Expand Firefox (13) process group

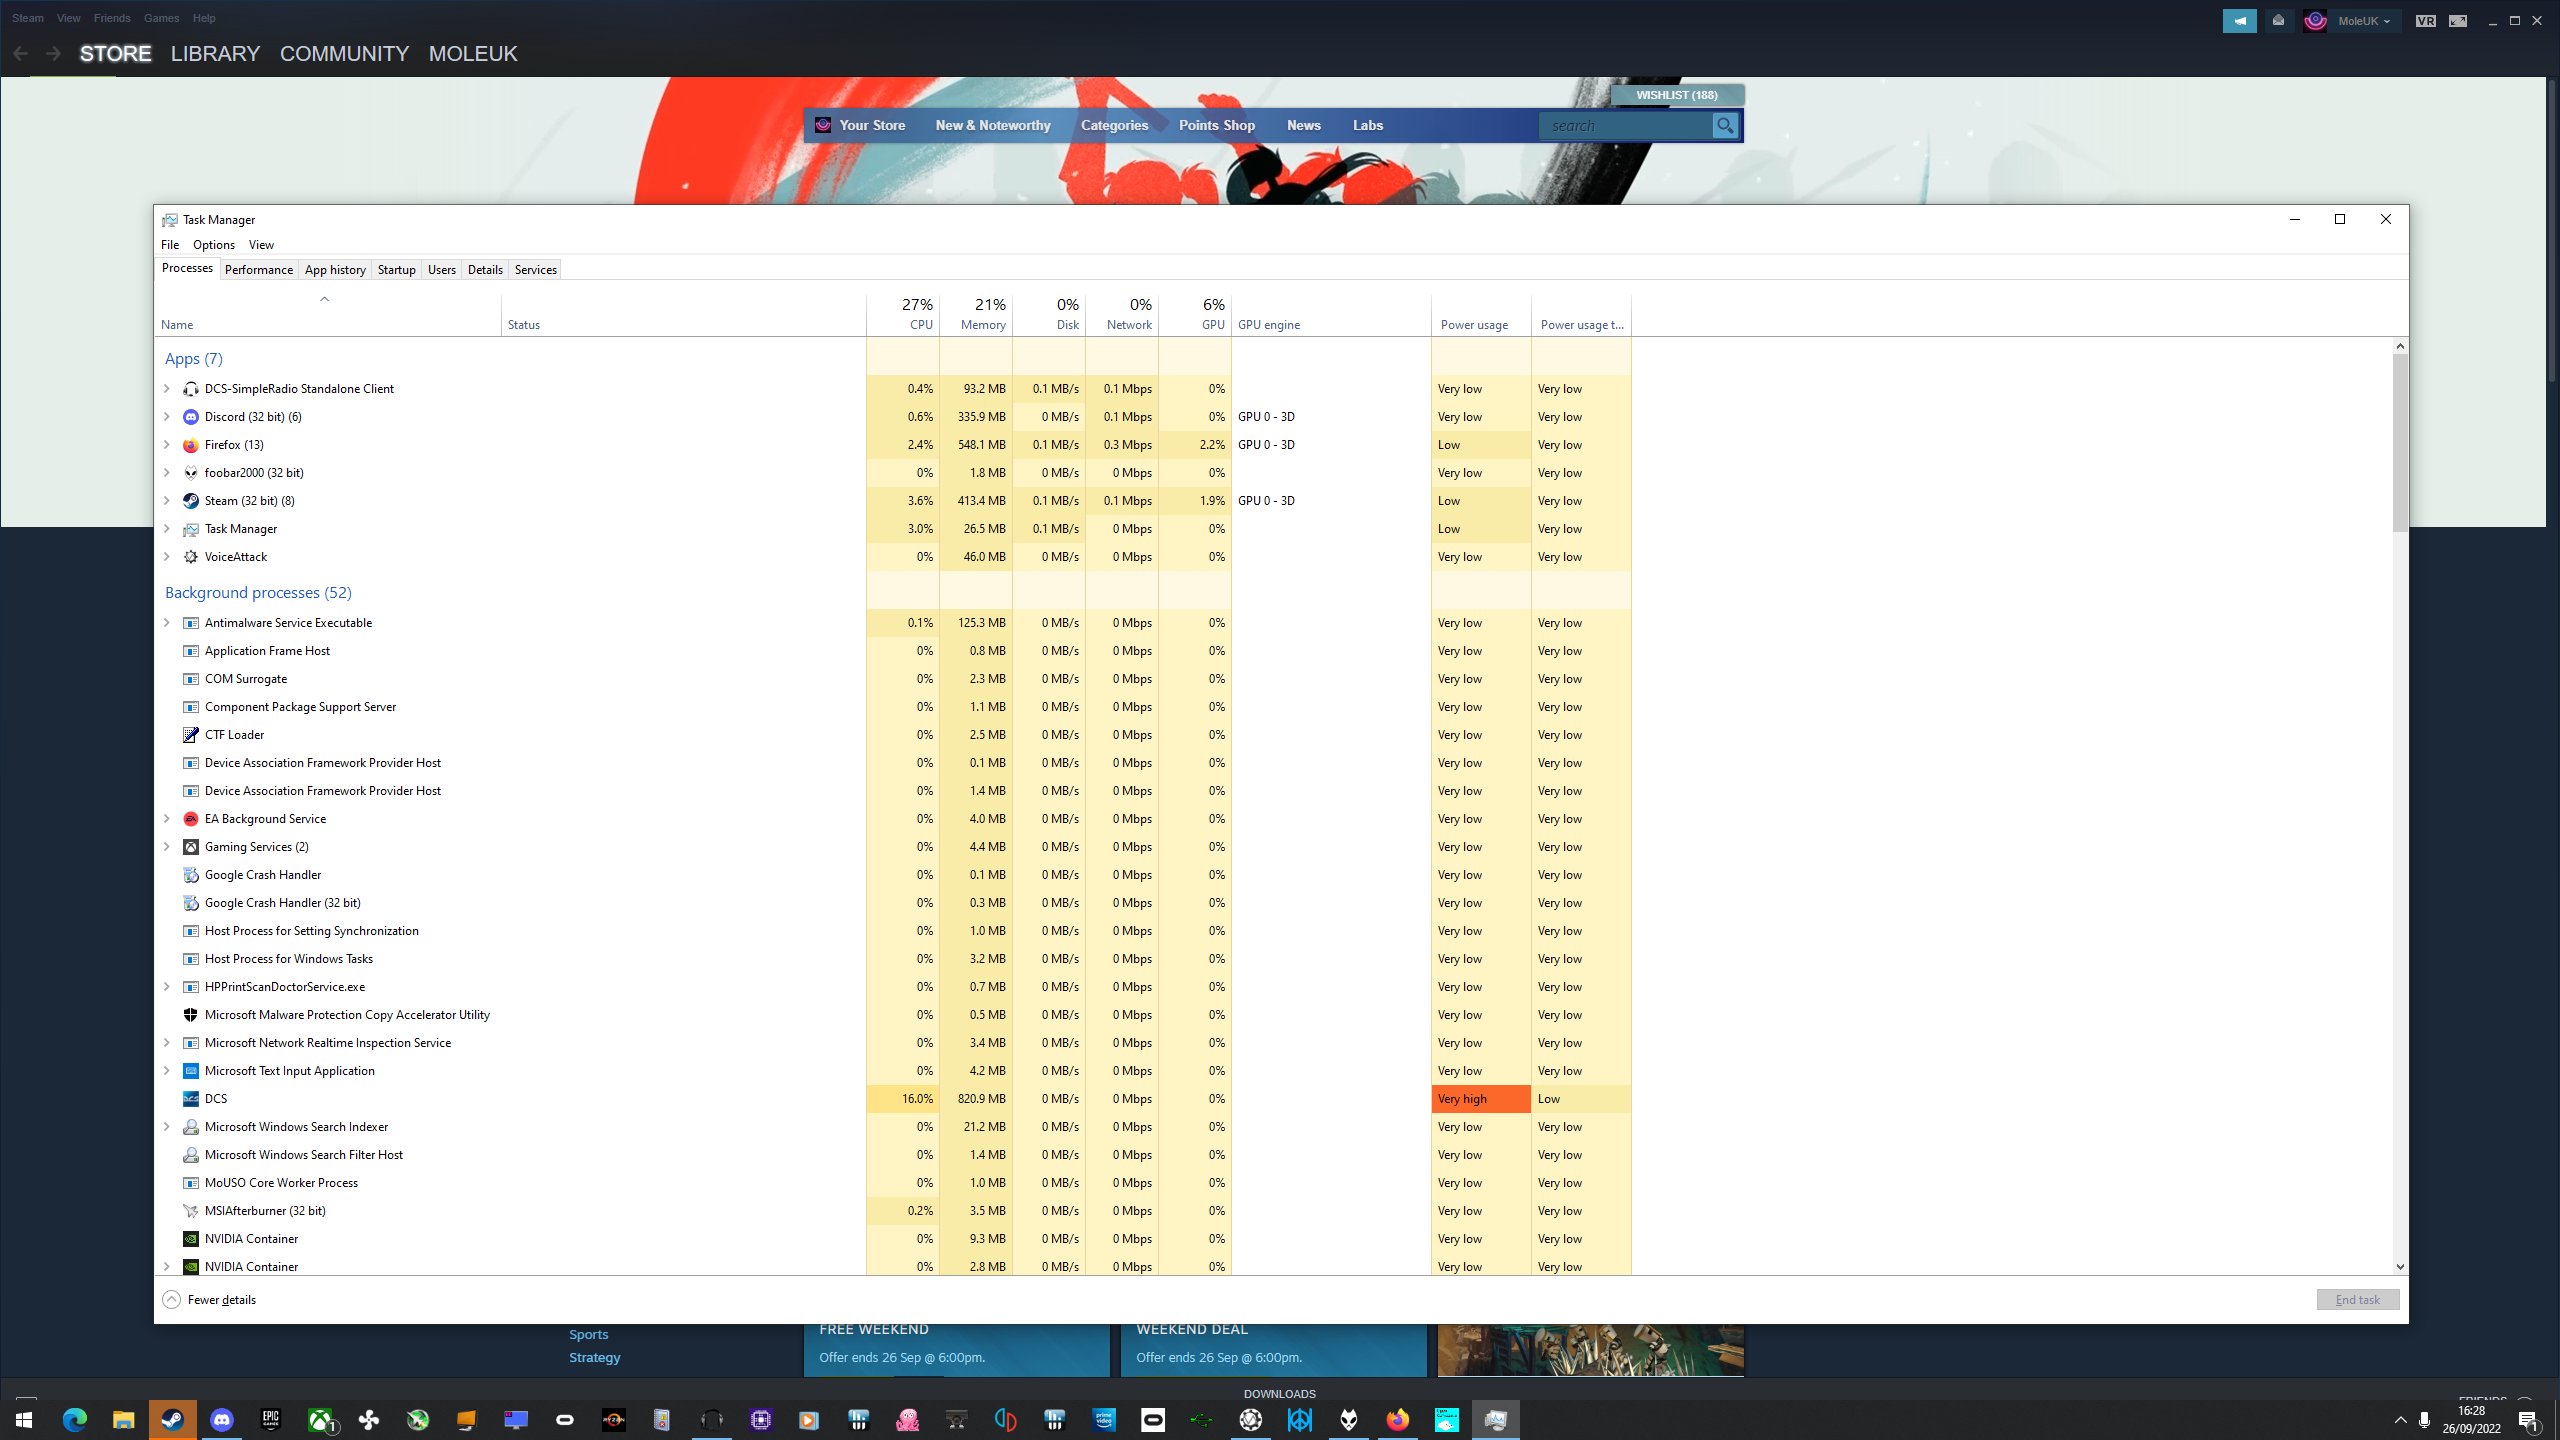tap(167, 445)
